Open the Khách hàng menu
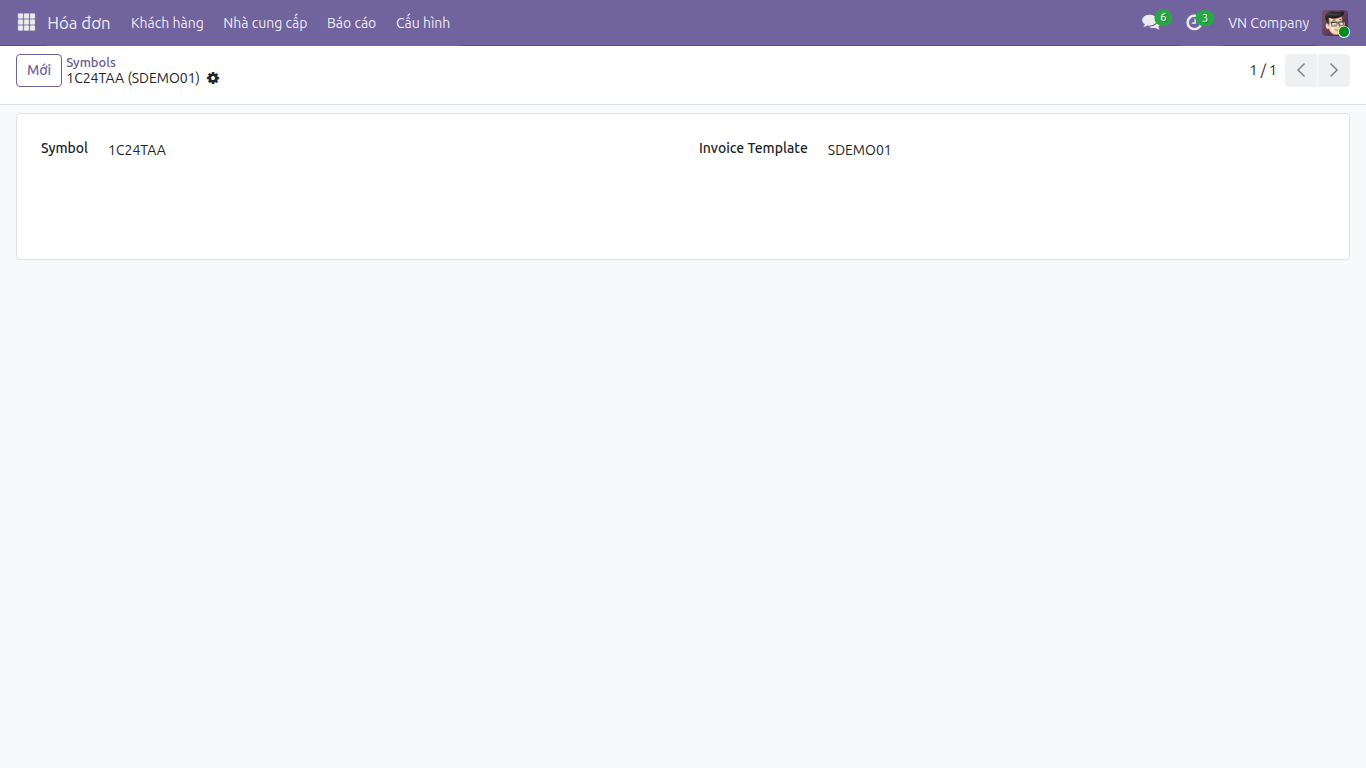The height and width of the screenshot is (768, 1366). 167,22
